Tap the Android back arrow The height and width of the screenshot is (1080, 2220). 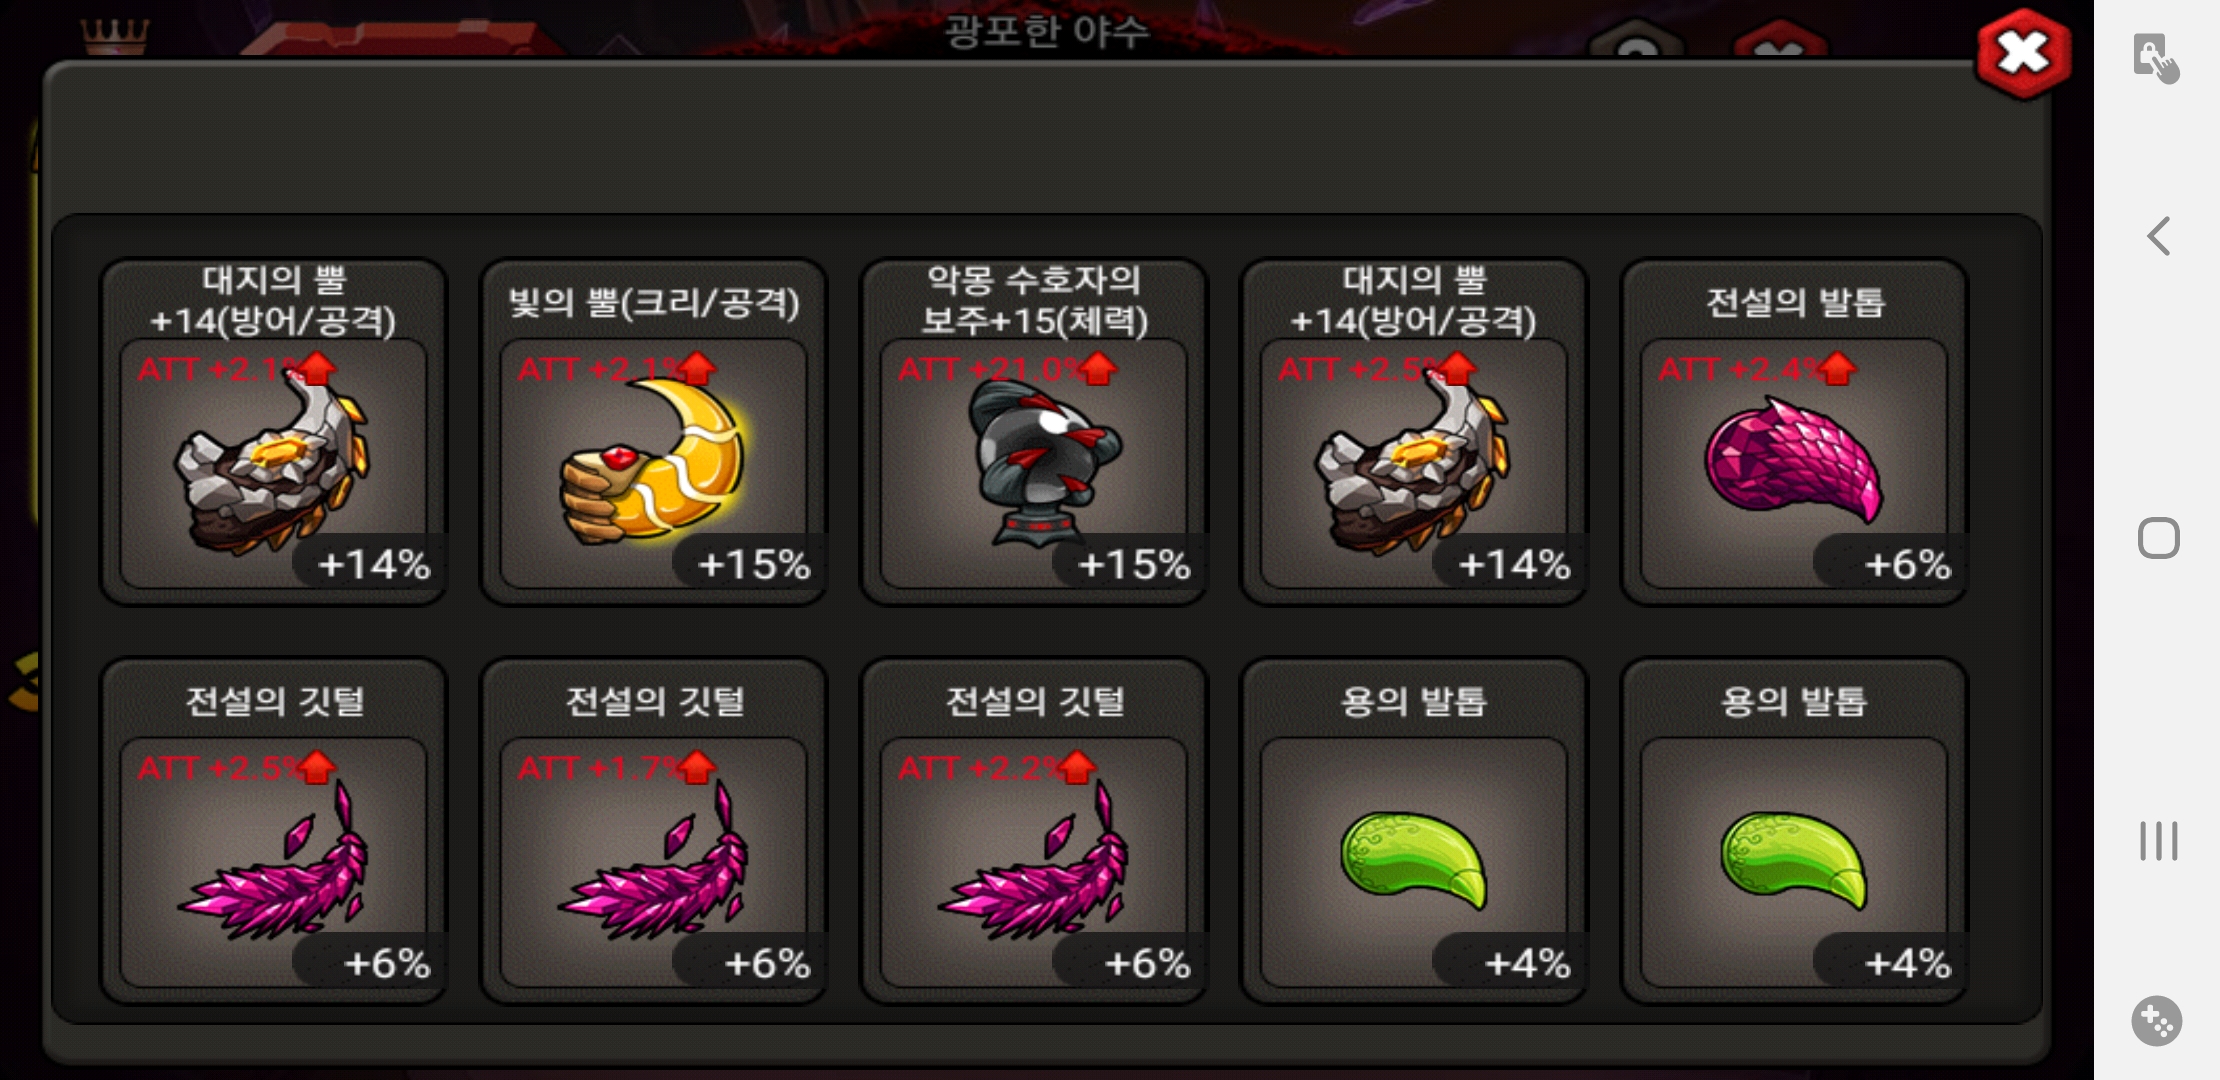click(x=2158, y=236)
